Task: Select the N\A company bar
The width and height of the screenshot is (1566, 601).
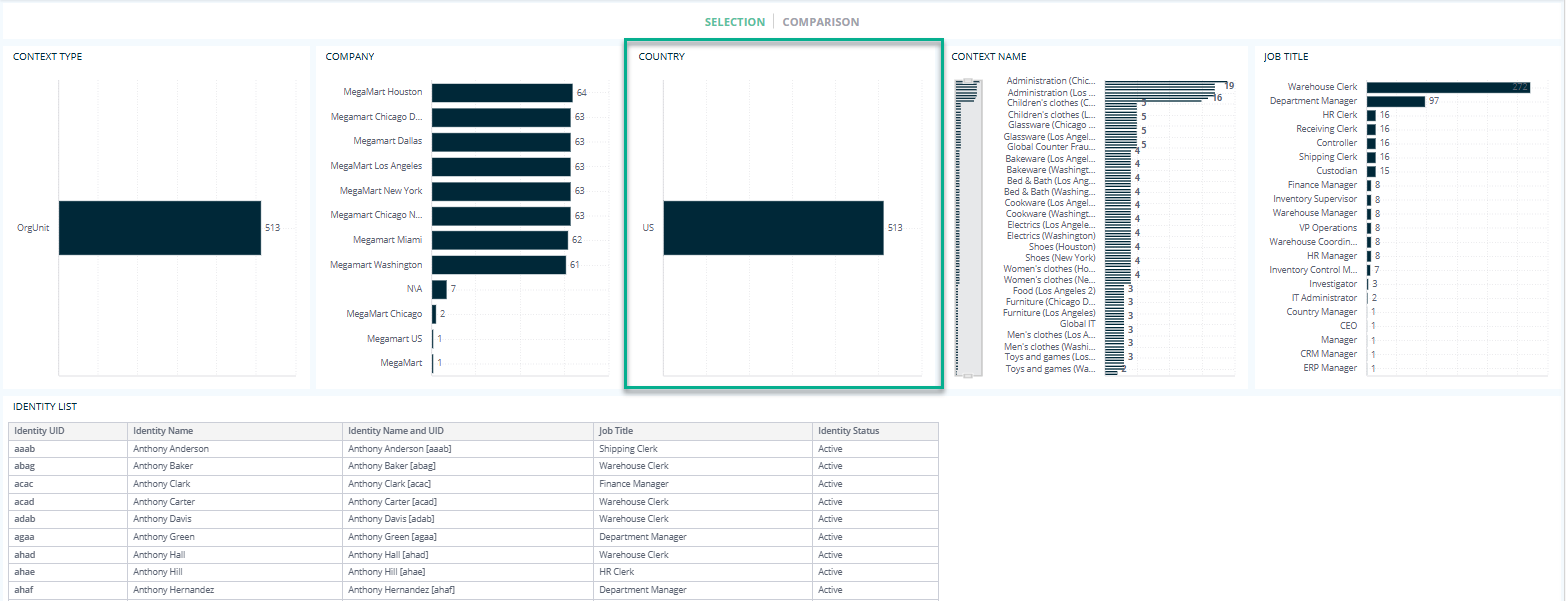Action: 439,289
